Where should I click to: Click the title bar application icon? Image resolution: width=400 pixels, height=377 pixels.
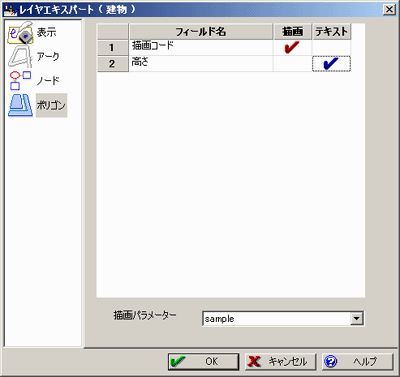[x=11, y=10]
